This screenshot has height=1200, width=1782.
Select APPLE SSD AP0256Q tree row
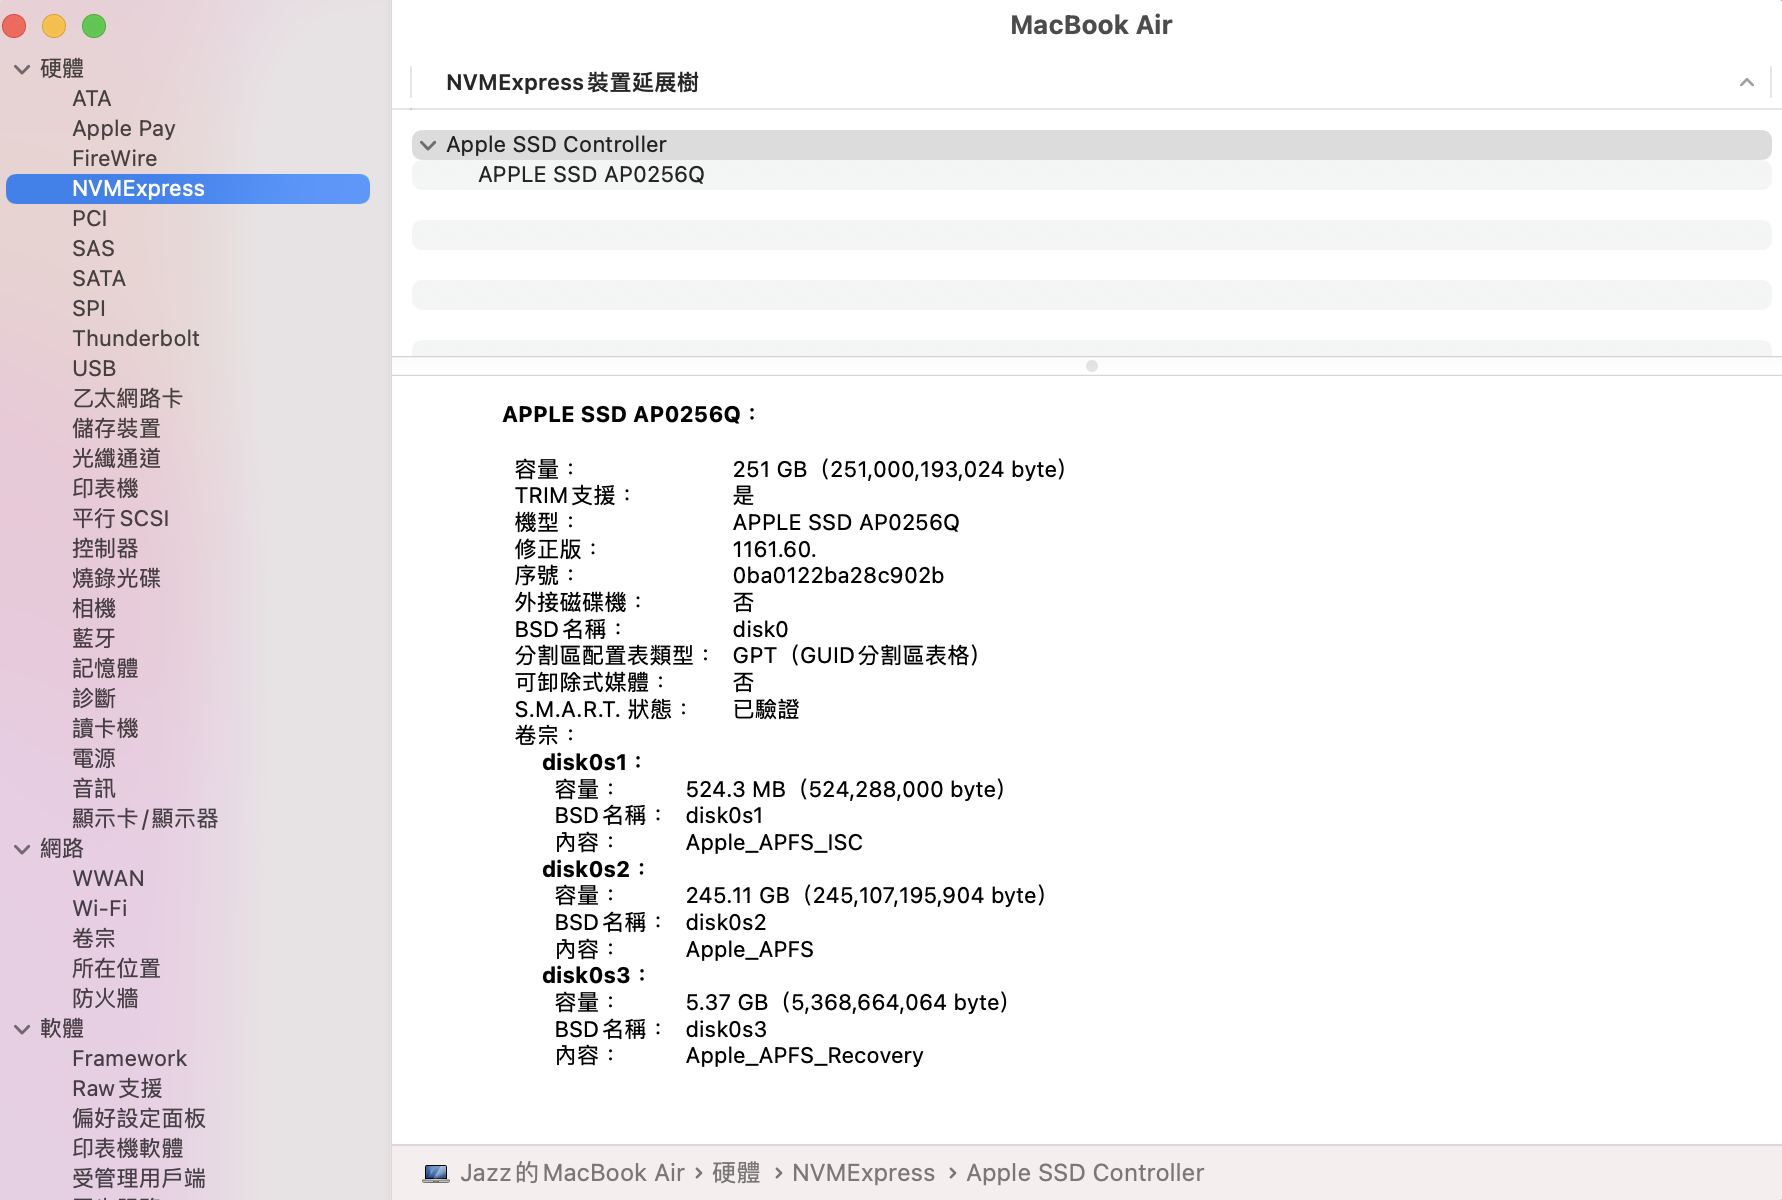[1092, 175]
